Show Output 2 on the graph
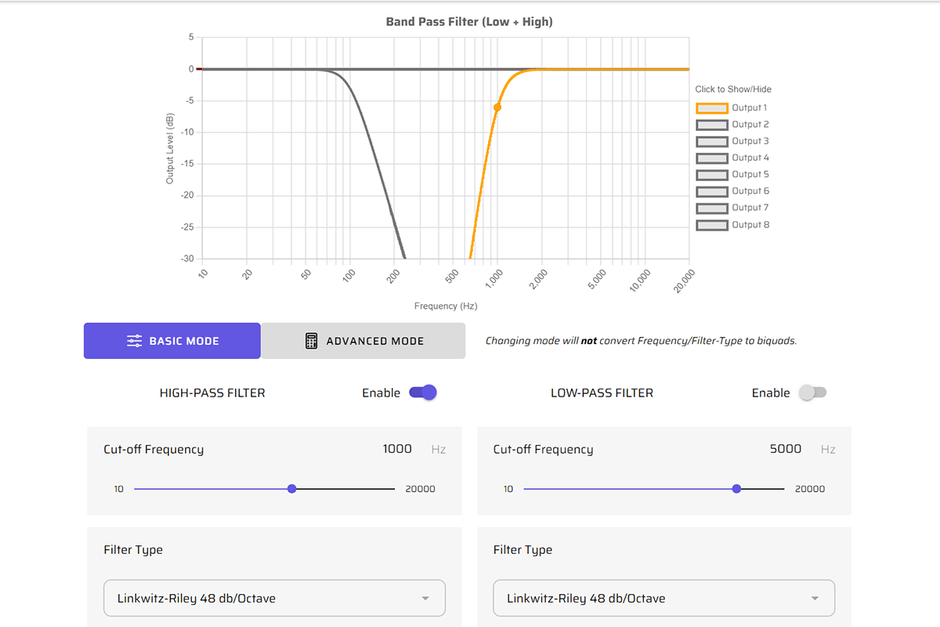Viewport: 940px width, 627px height. tap(711, 125)
